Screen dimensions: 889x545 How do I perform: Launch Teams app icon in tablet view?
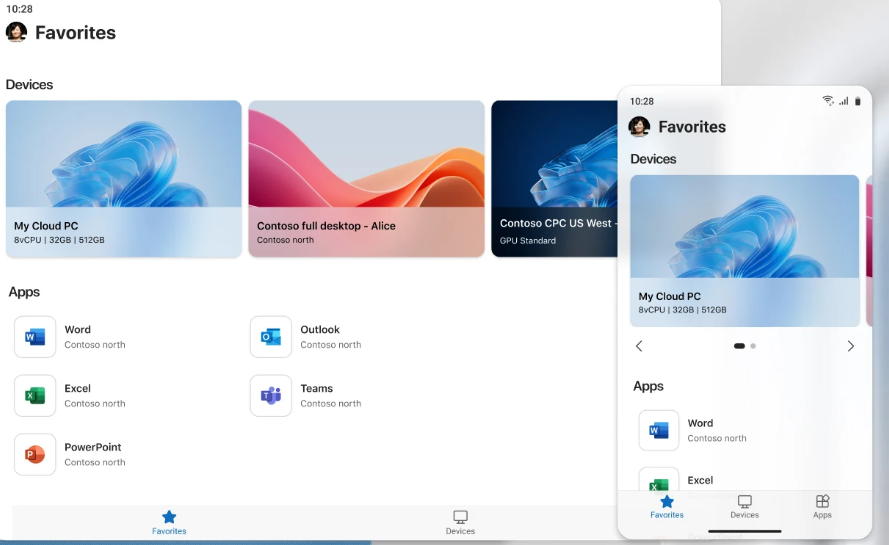pyautogui.click(x=271, y=396)
